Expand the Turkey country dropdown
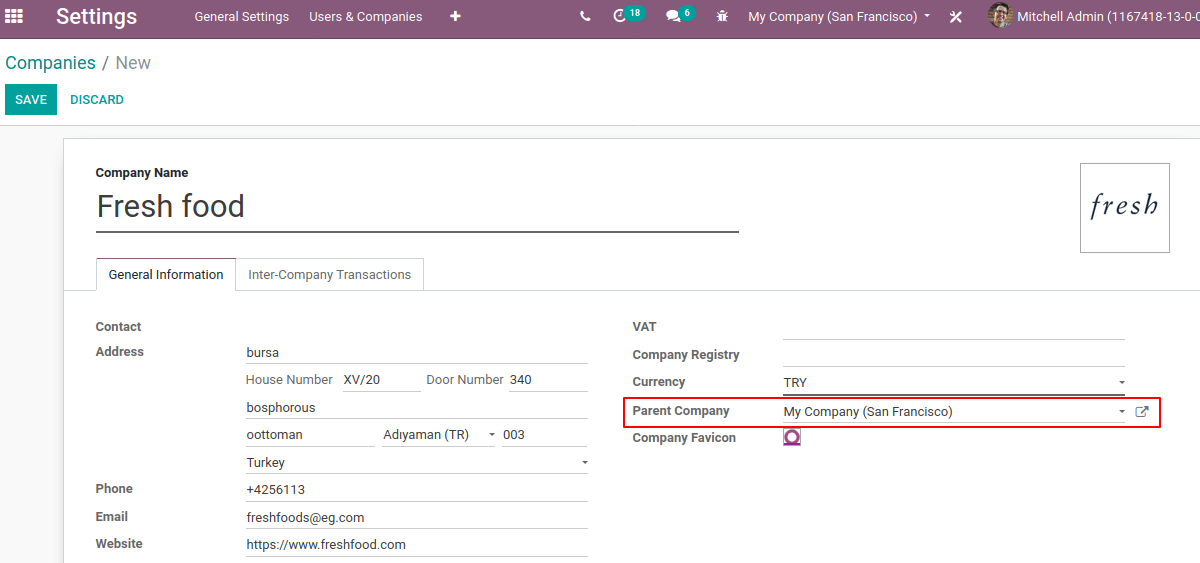The height and width of the screenshot is (563, 1200). 584,463
